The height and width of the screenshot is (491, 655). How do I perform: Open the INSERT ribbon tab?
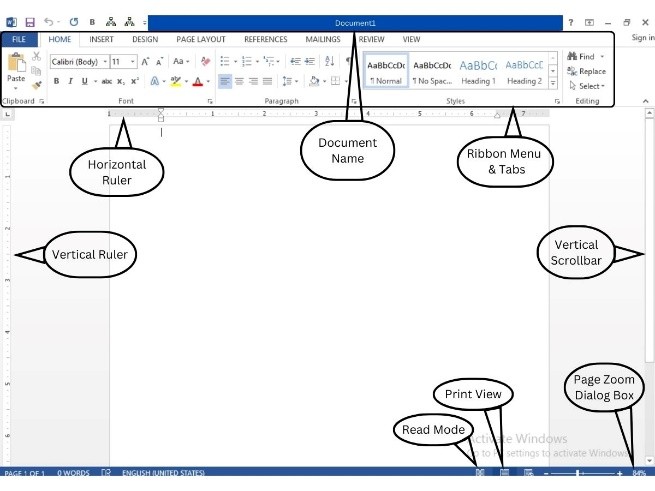click(101, 39)
